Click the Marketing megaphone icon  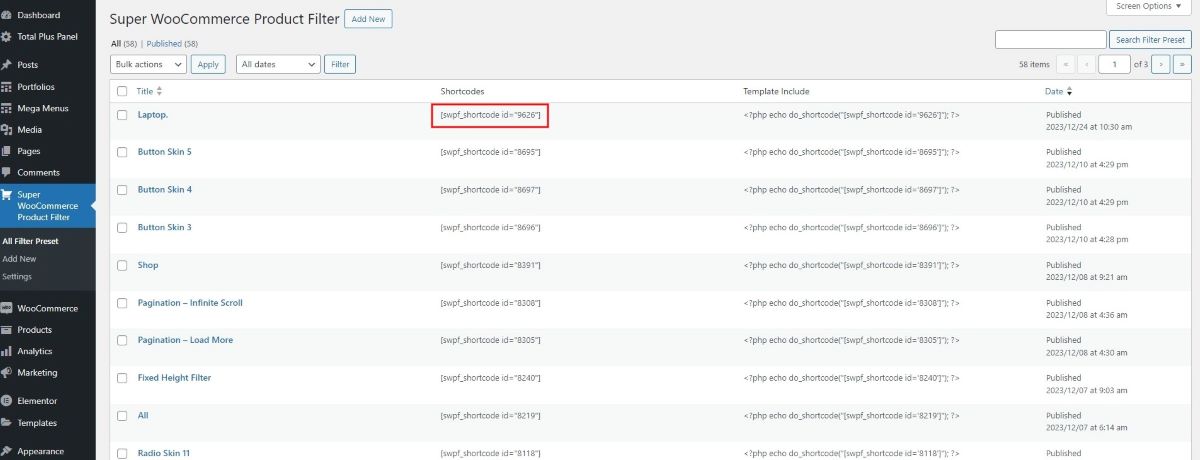coord(7,373)
